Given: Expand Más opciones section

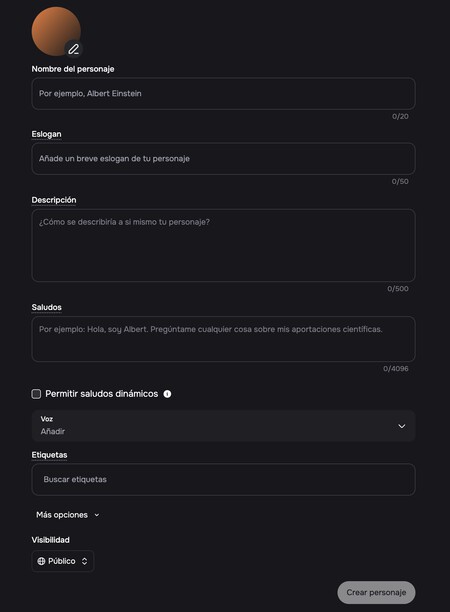Looking at the screenshot, I should point(67,515).
